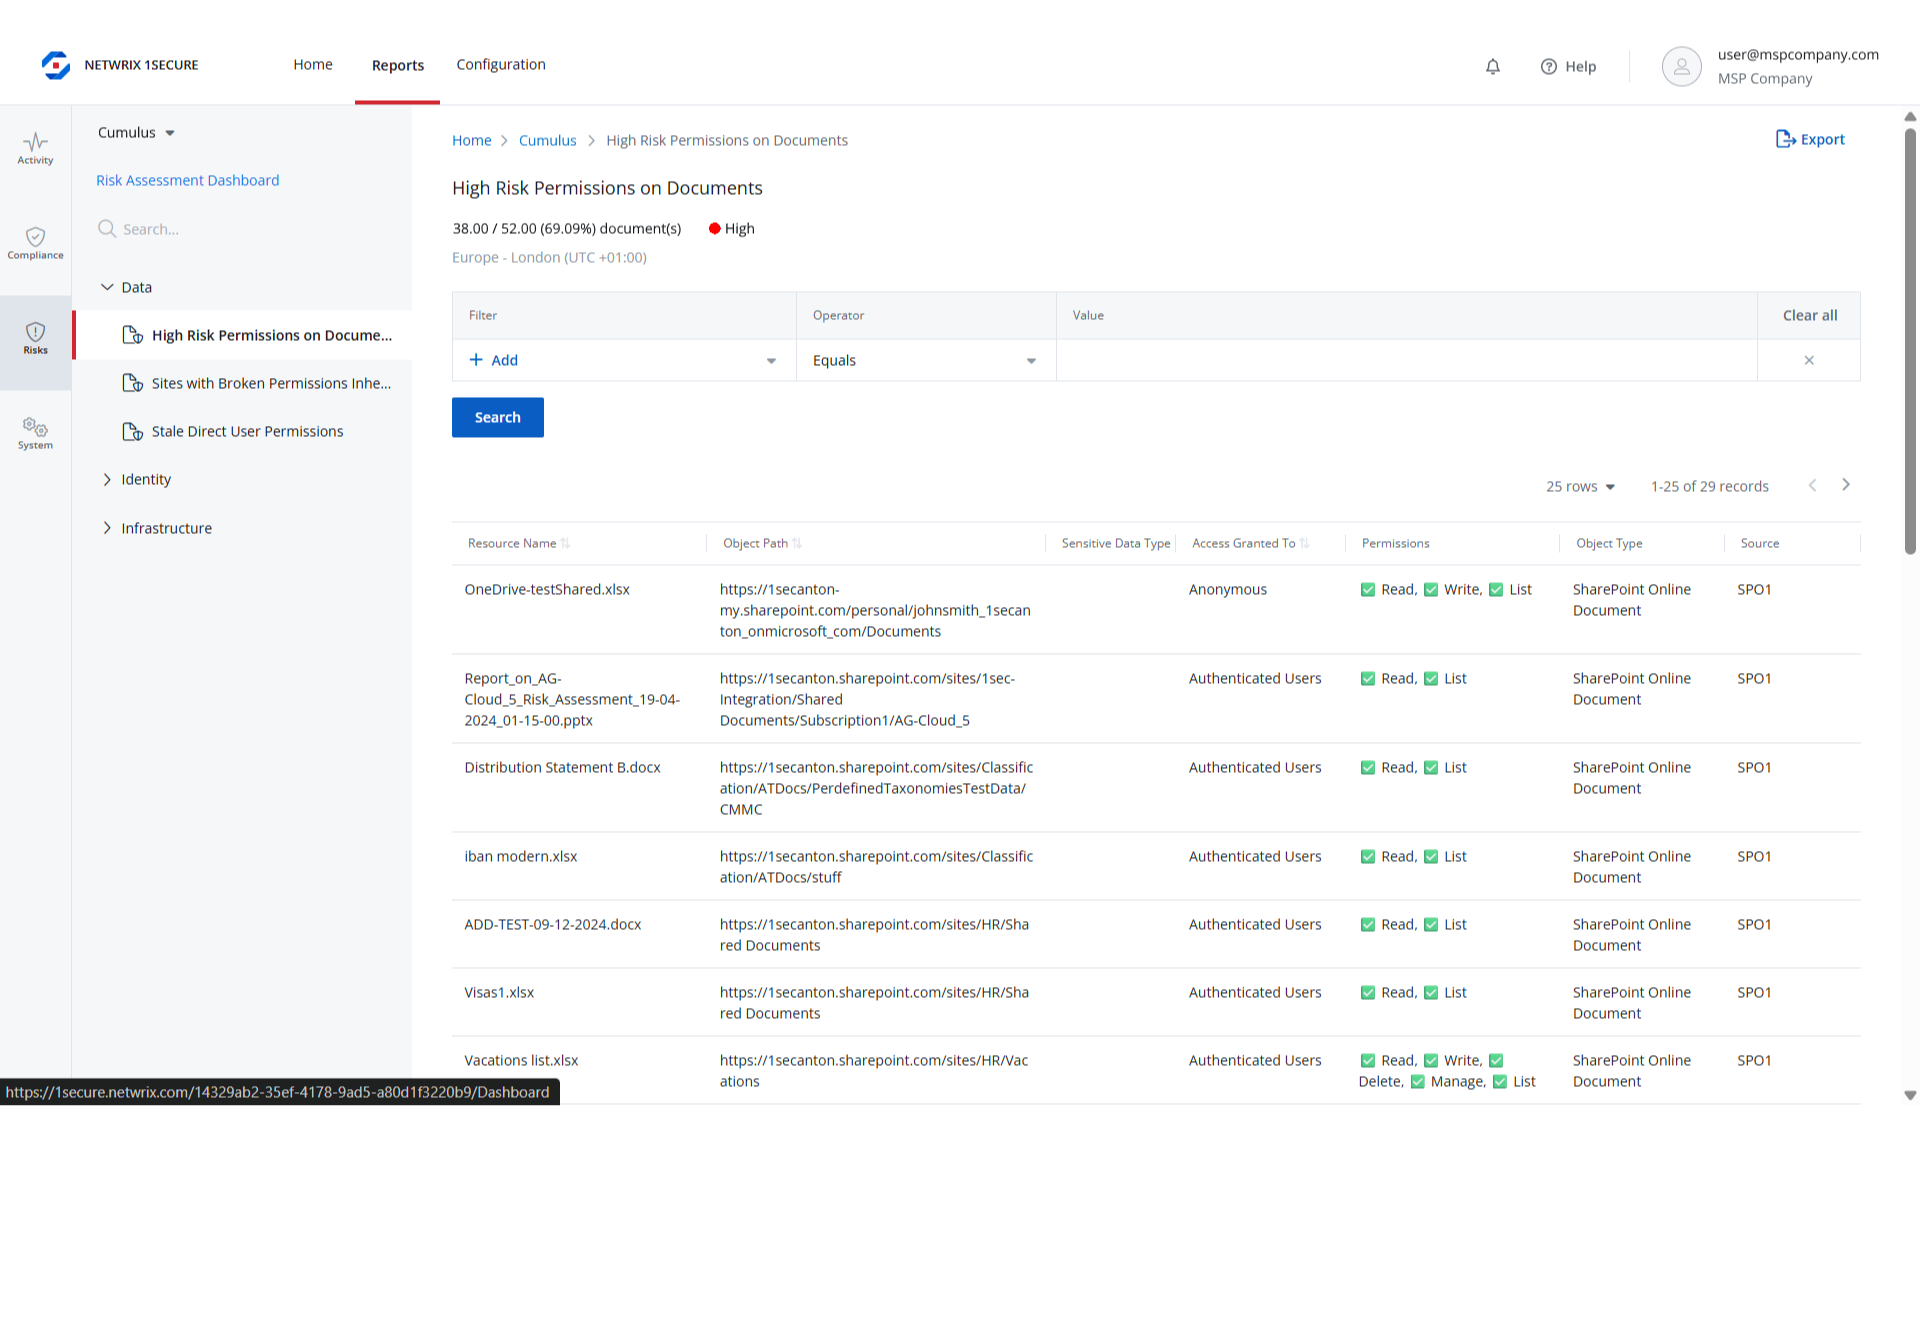
Task: Open the System sidebar section
Action: [35, 433]
